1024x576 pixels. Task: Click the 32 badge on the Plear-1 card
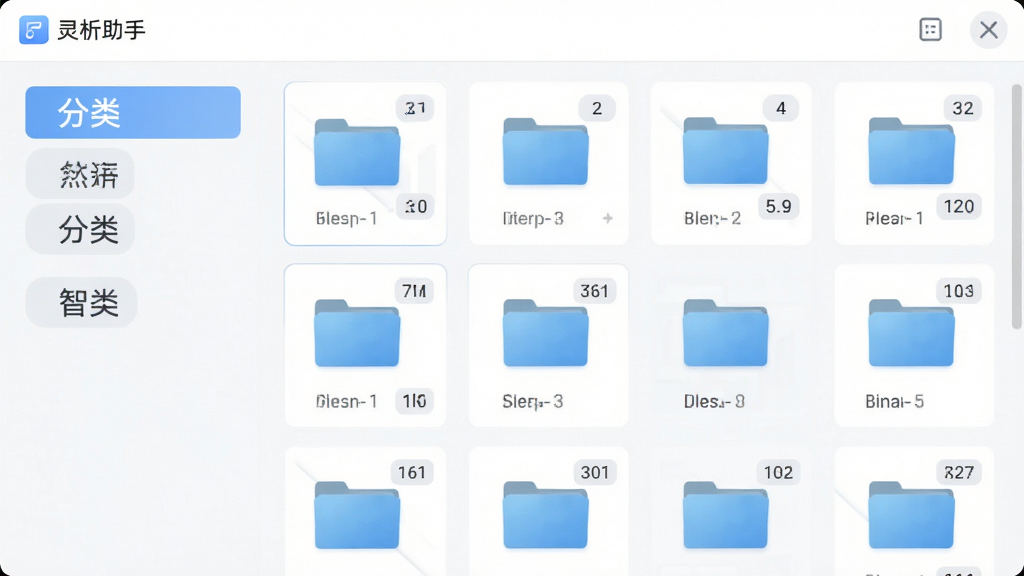963,108
